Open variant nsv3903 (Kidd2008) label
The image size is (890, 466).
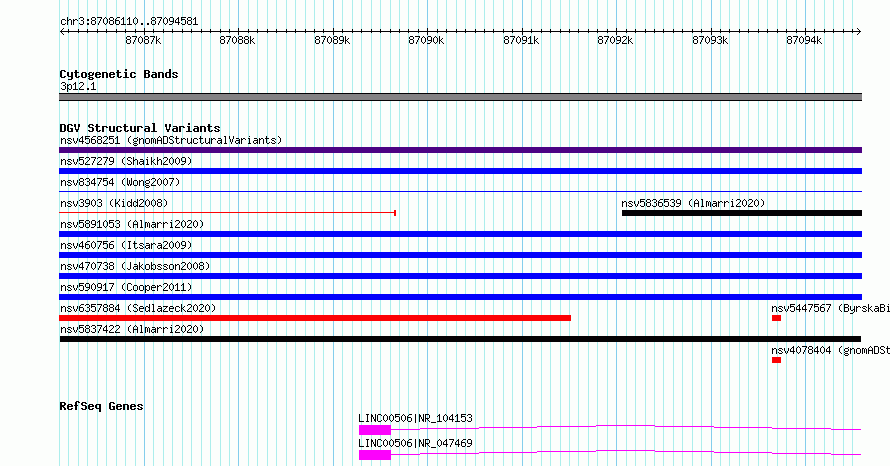(x=114, y=203)
